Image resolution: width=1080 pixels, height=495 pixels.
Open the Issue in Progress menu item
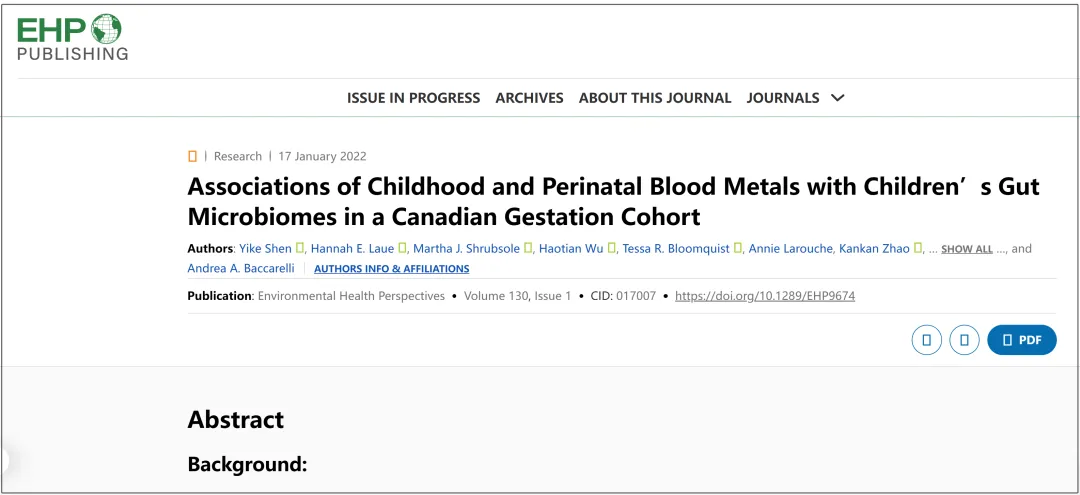413,98
